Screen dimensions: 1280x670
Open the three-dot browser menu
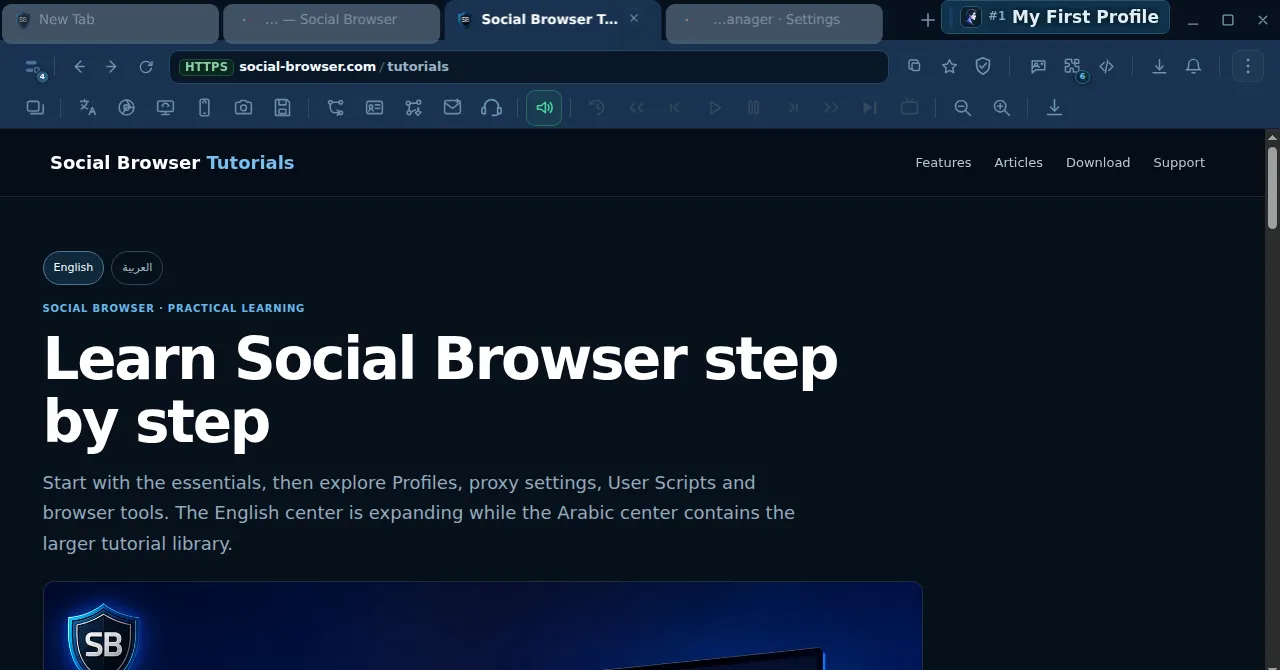[x=1248, y=66]
